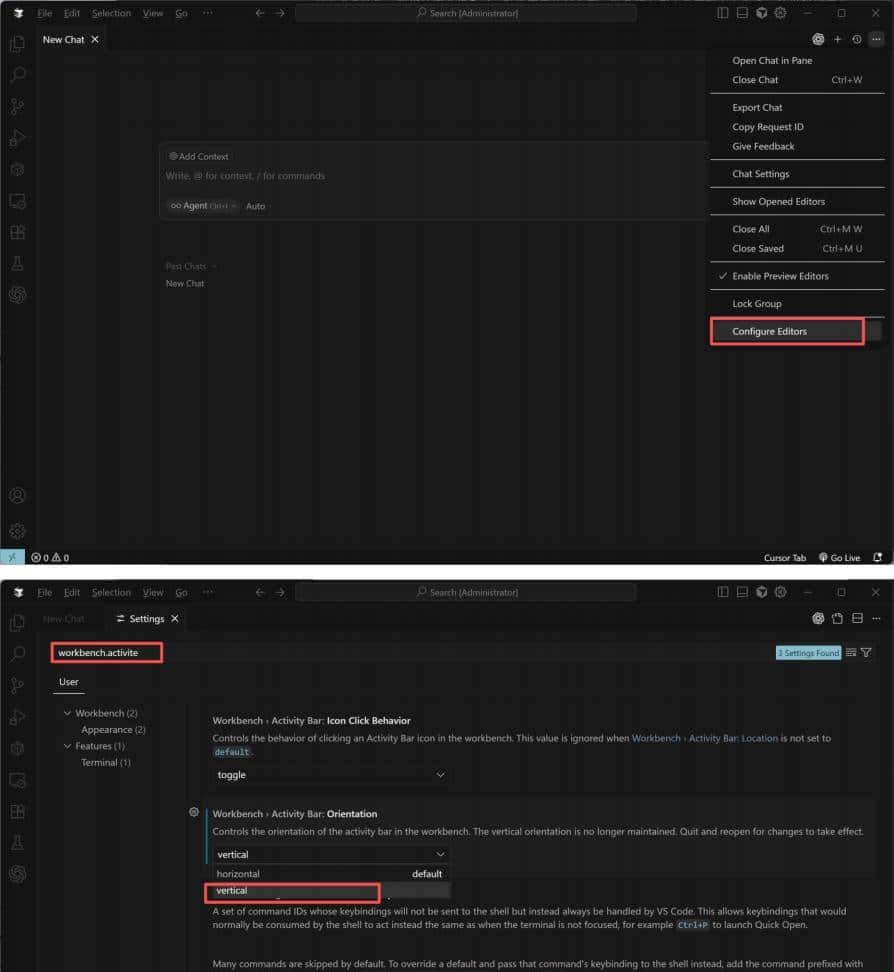Open the Search view in the activity bar

coord(15,74)
